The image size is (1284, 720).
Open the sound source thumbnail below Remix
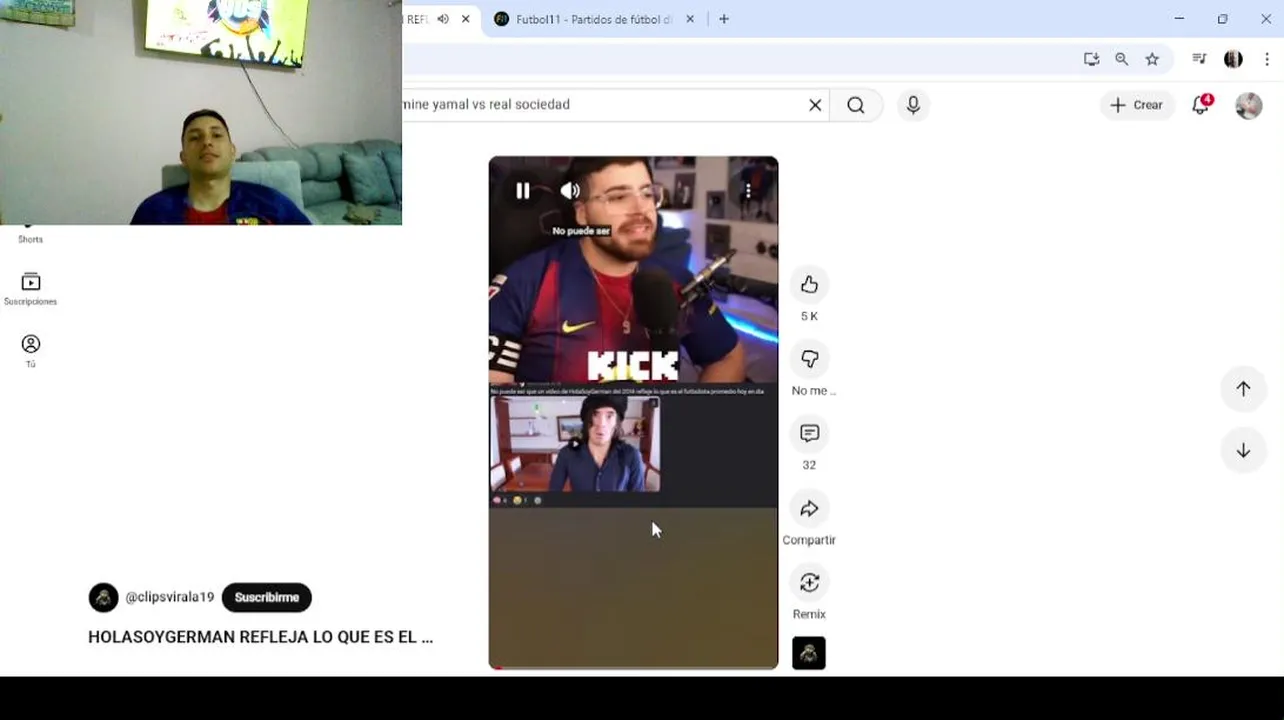click(809, 653)
